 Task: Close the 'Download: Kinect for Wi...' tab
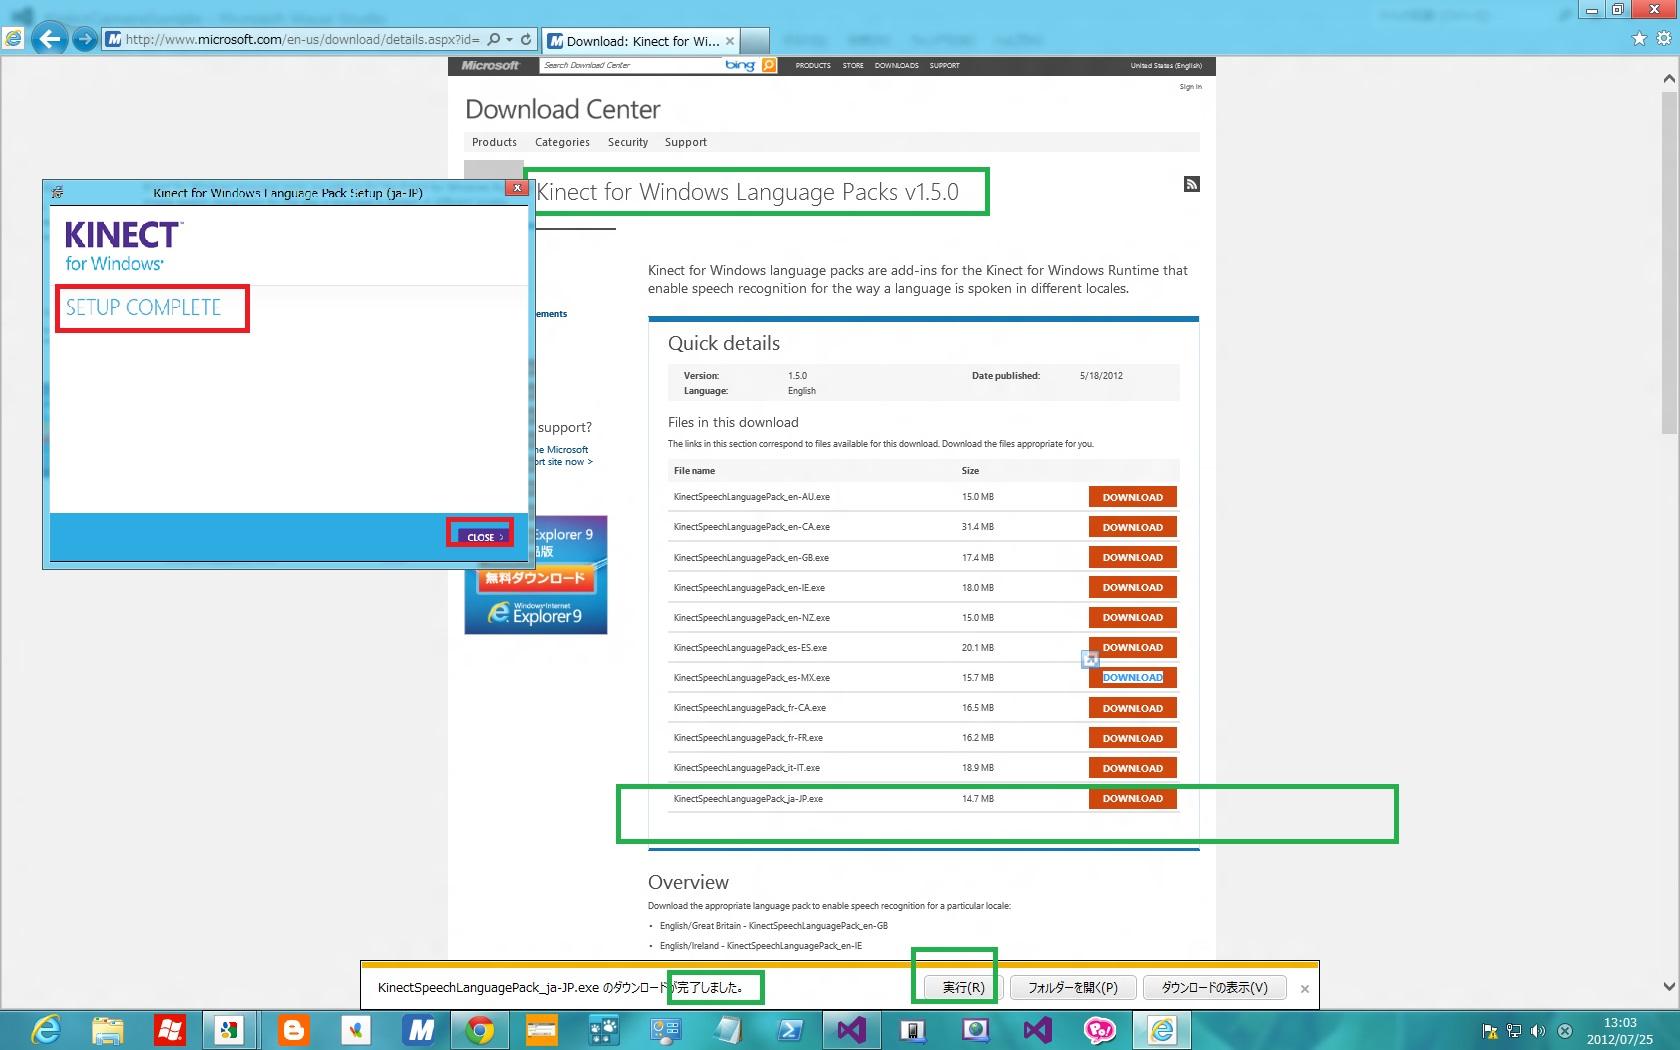730,41
